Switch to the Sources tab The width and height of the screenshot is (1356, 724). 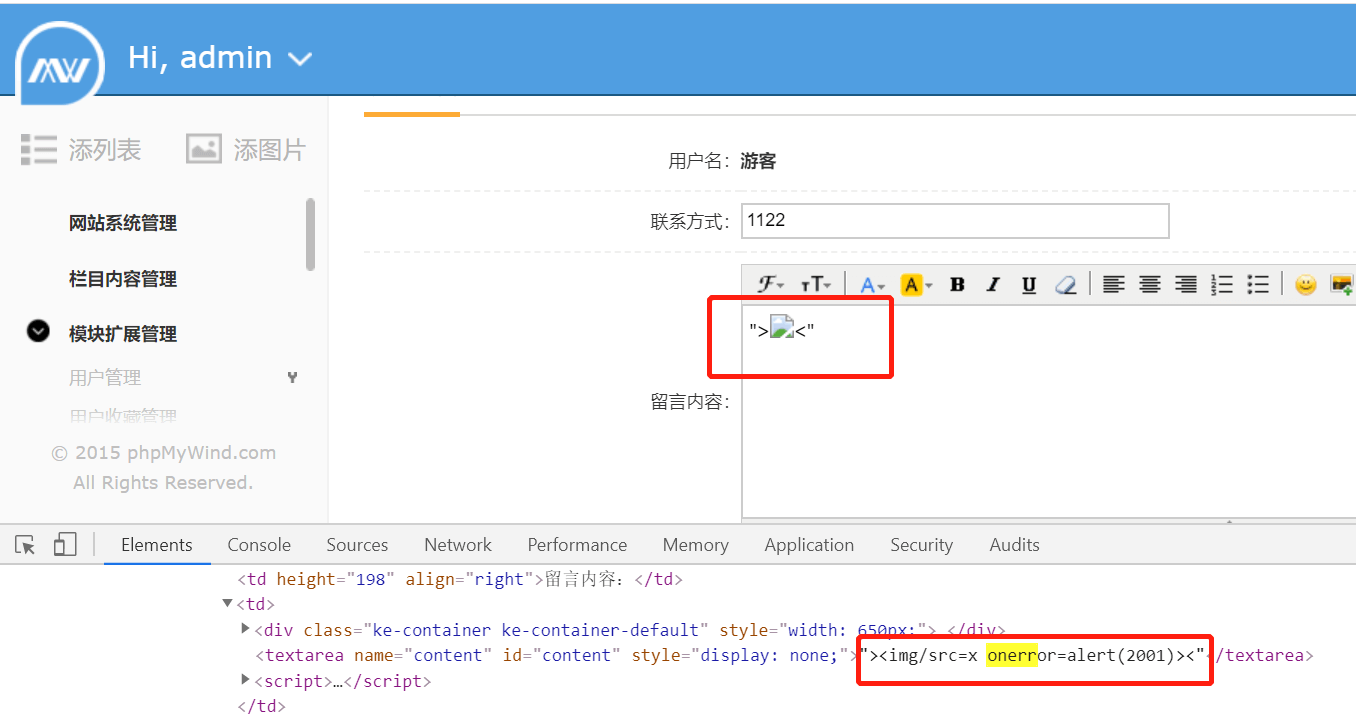tap(357, 545)
